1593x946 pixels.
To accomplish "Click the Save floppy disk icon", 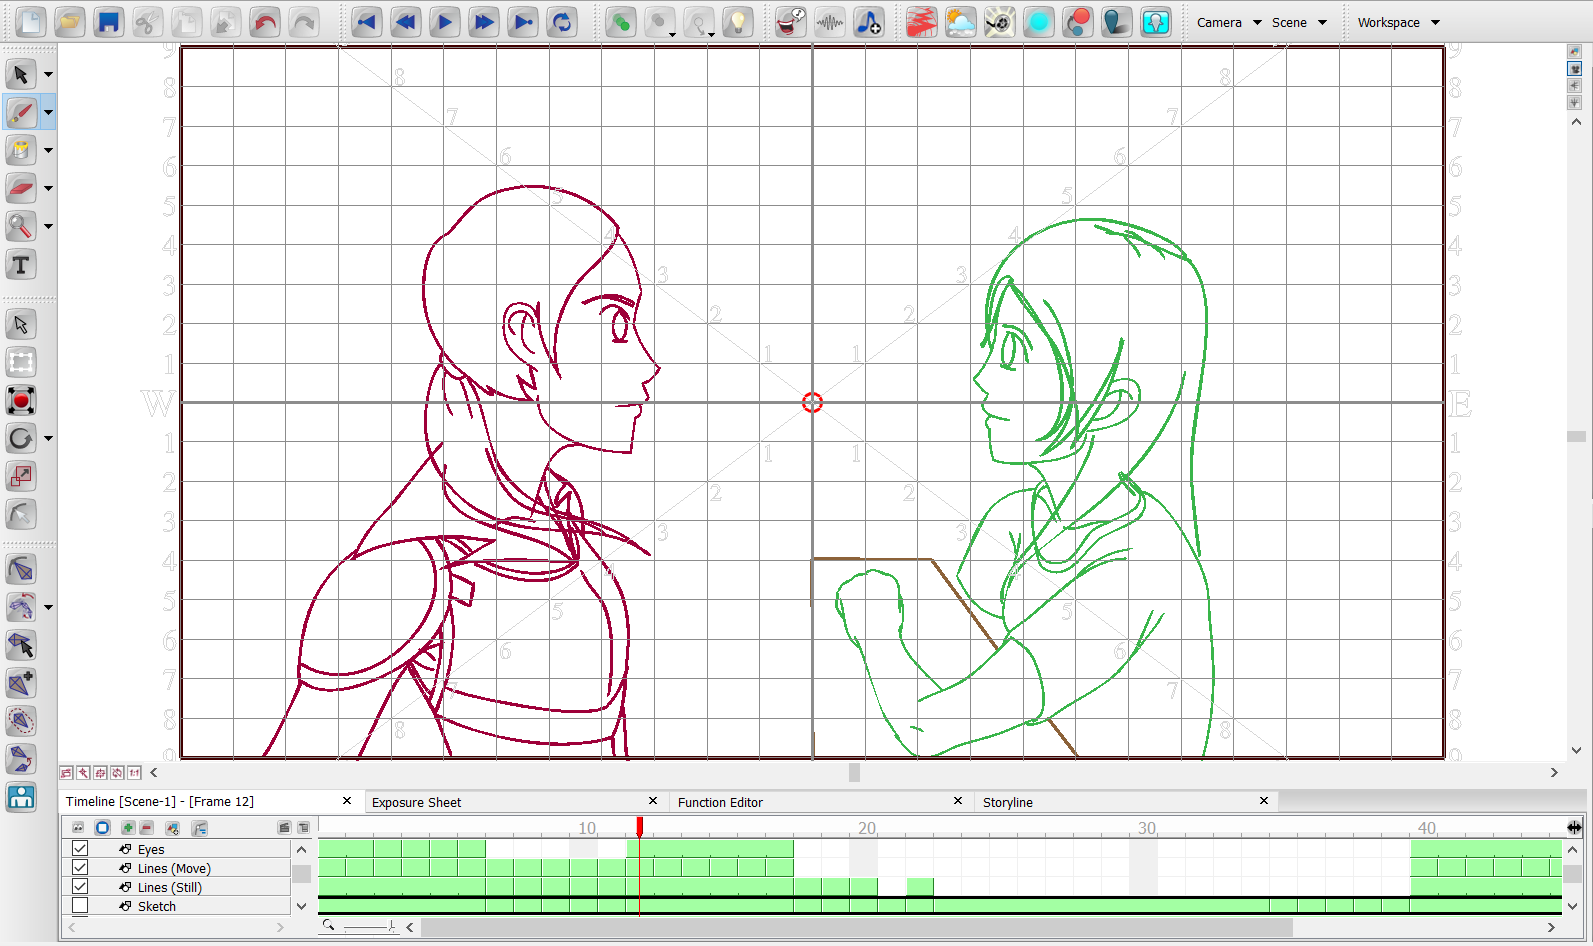I will 108,22.
